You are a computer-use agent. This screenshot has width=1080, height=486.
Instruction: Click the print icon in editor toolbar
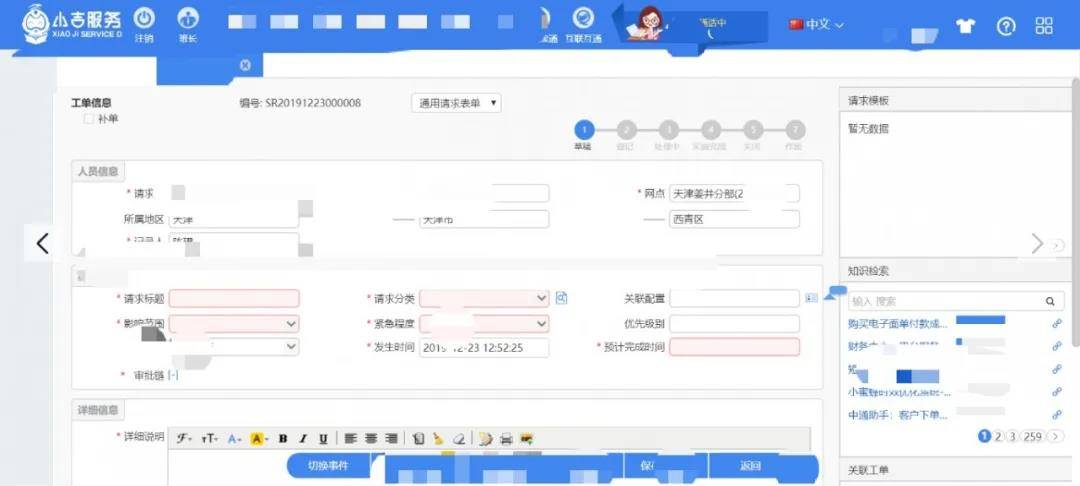tap(506, 439)
